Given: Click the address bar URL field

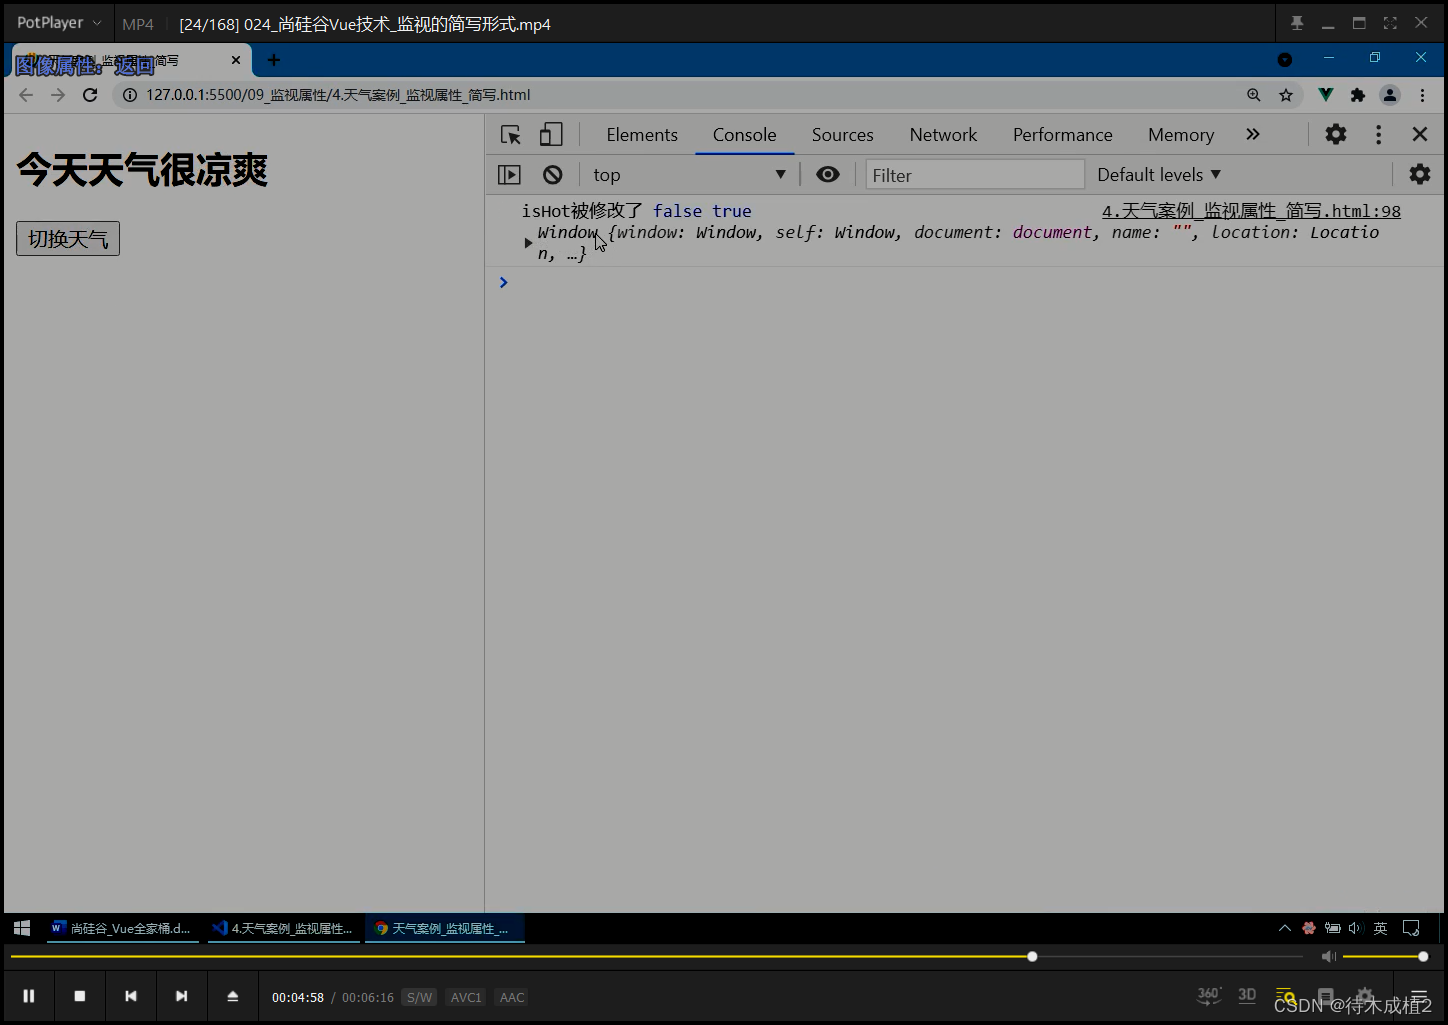Looking at the screenshot, I should [680, 95].
